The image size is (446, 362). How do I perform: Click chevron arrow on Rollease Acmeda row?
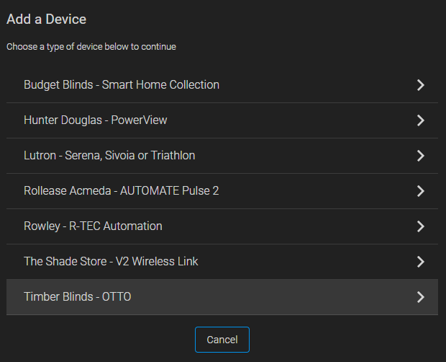(x=421, y=191)
